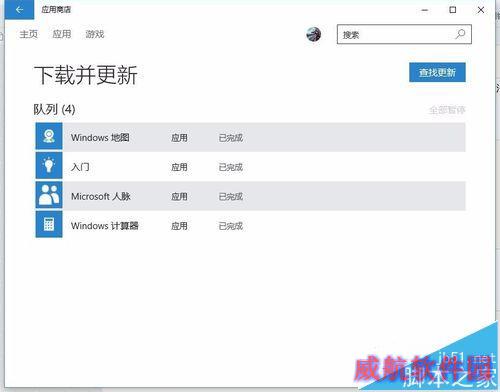The height and width of the screenshot is (392, 500).
Task: Select the Windows 地图 app name
Action: 100,137
